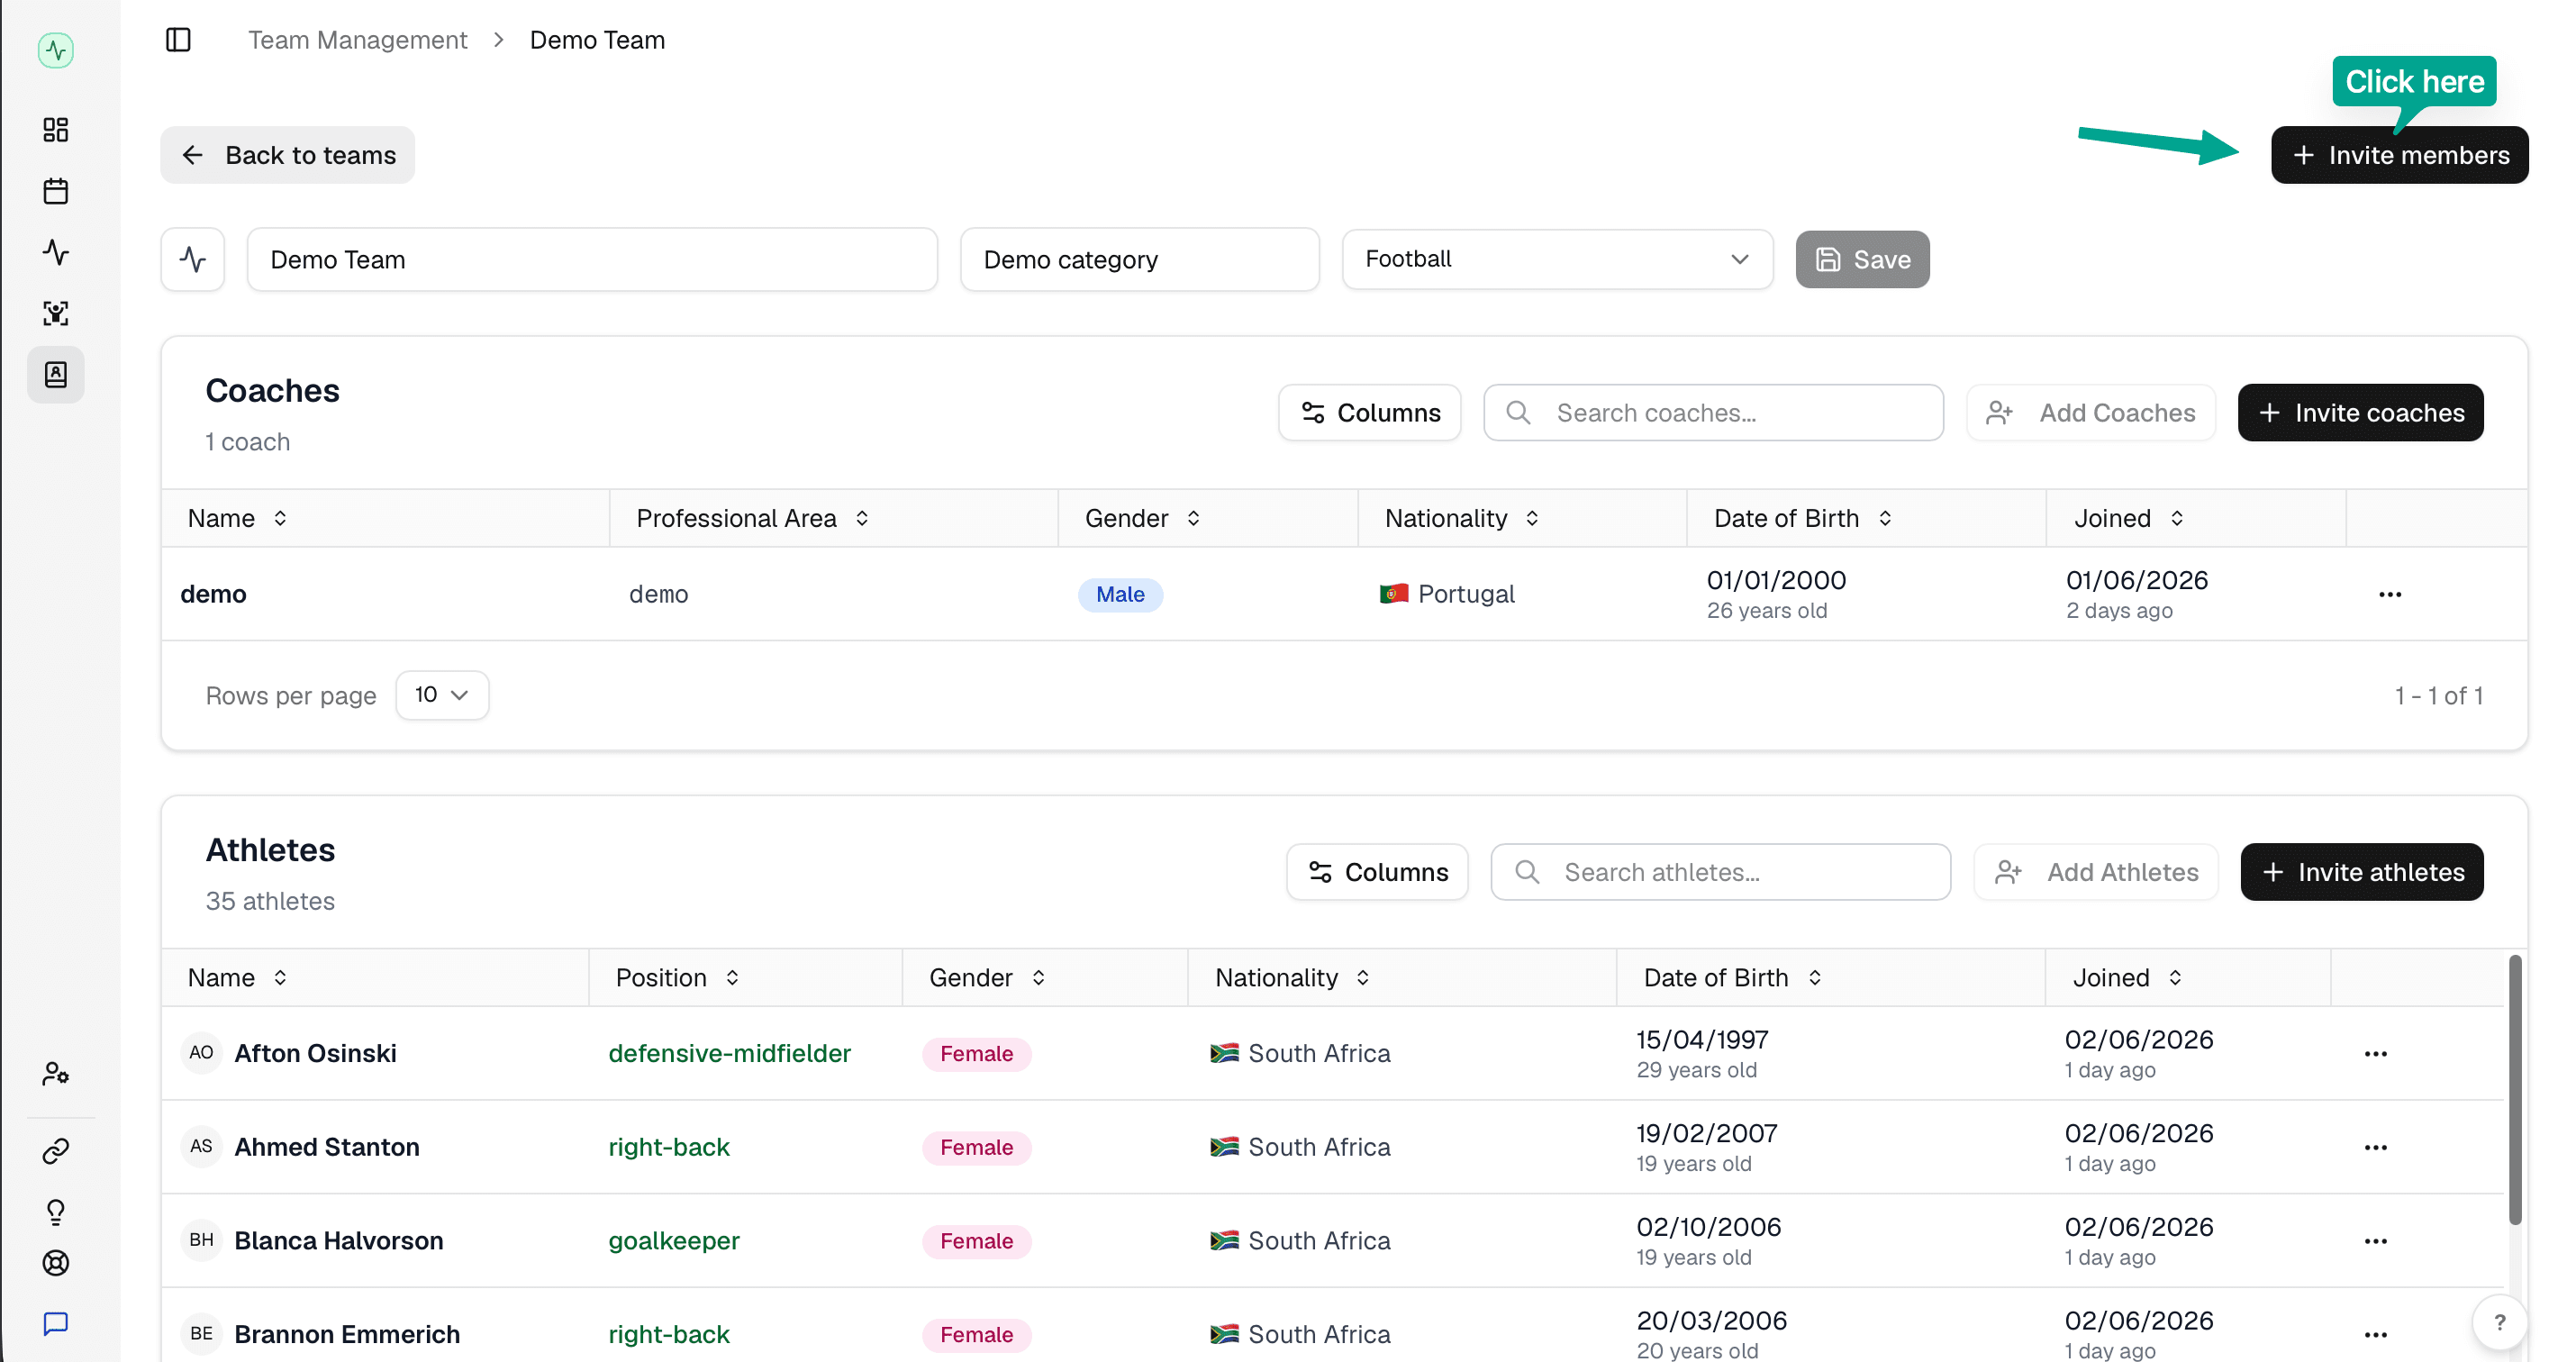This screenshot has width=2576, height=1362.
Task: Focus the Search coaches field
Action: pos(1714,413)
